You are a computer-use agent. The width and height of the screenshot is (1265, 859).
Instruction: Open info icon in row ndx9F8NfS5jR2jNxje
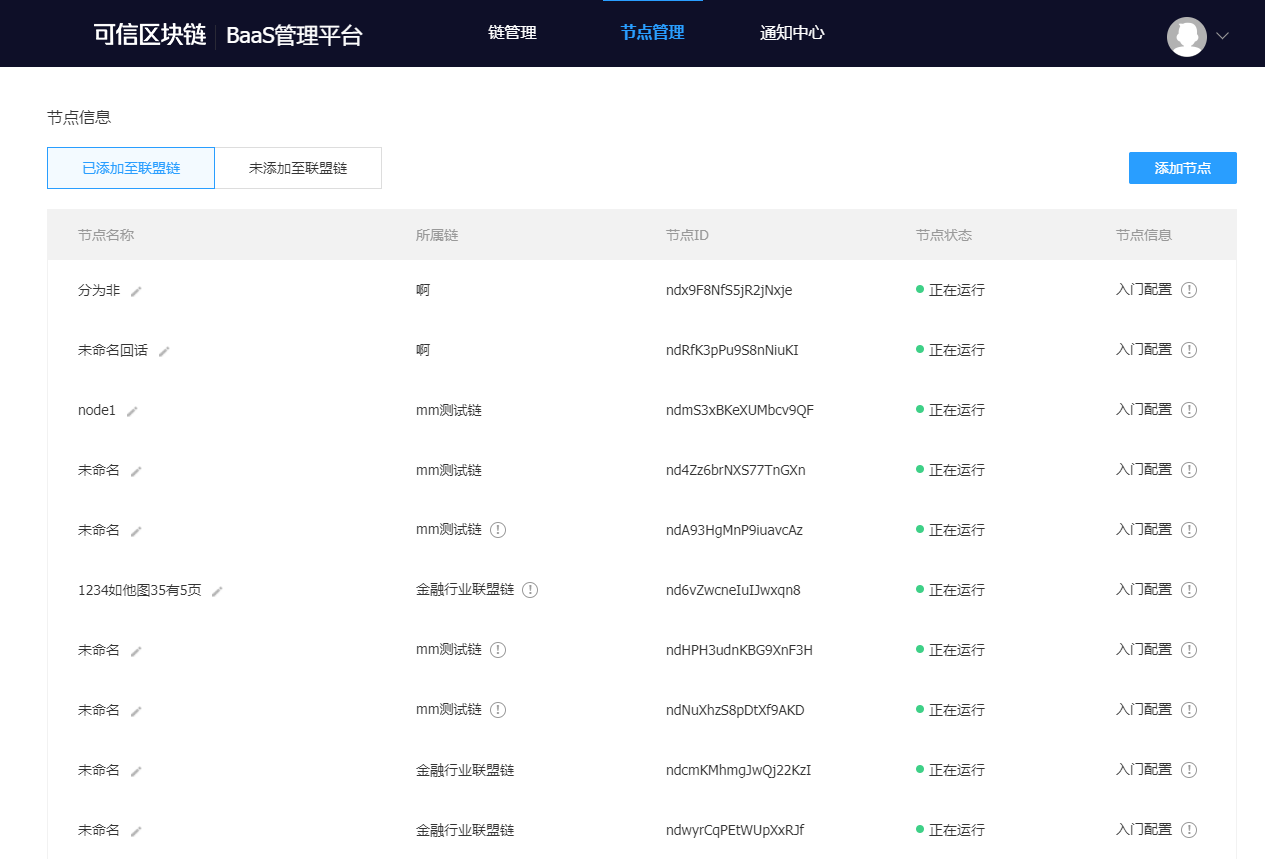[x=1188, y=290]
